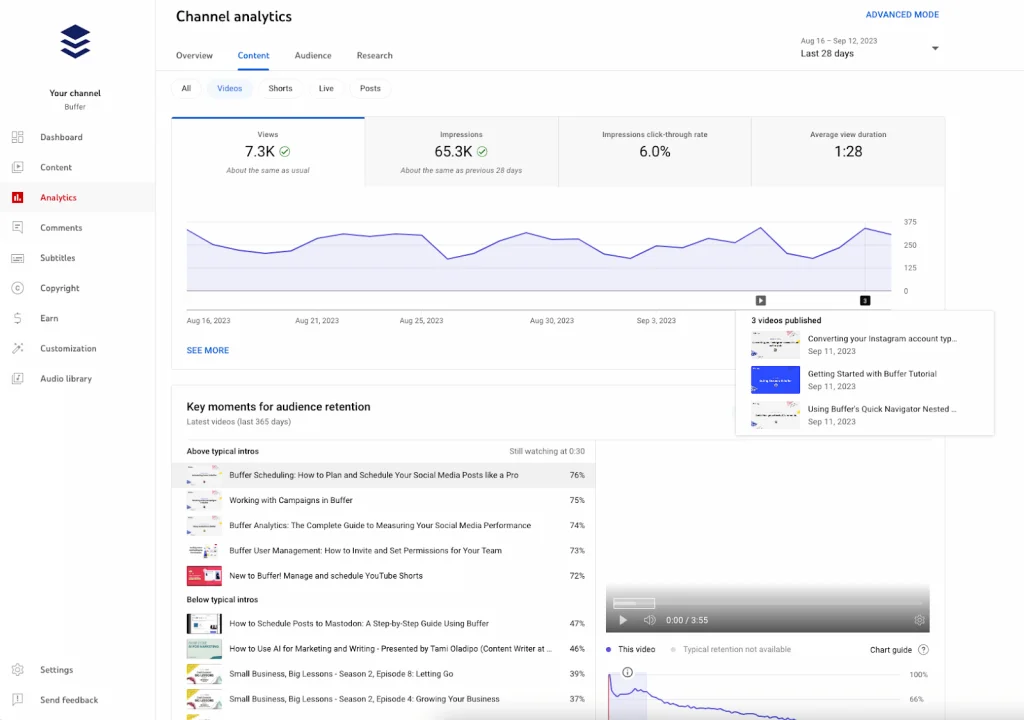Screen dimensions: 1024x720
Task: Open the Audio library icon
Action: [18, 378]
